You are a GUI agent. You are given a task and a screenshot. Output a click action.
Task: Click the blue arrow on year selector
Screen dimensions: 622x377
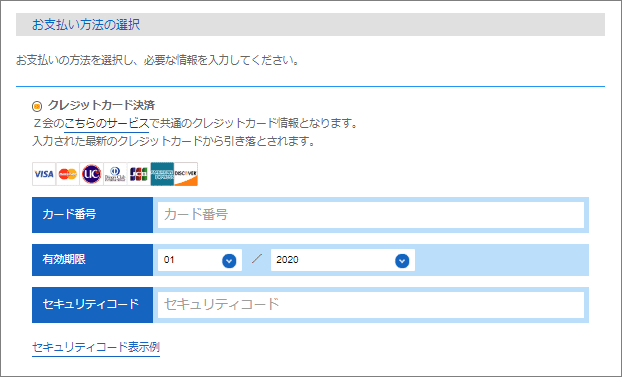(402, 261)
